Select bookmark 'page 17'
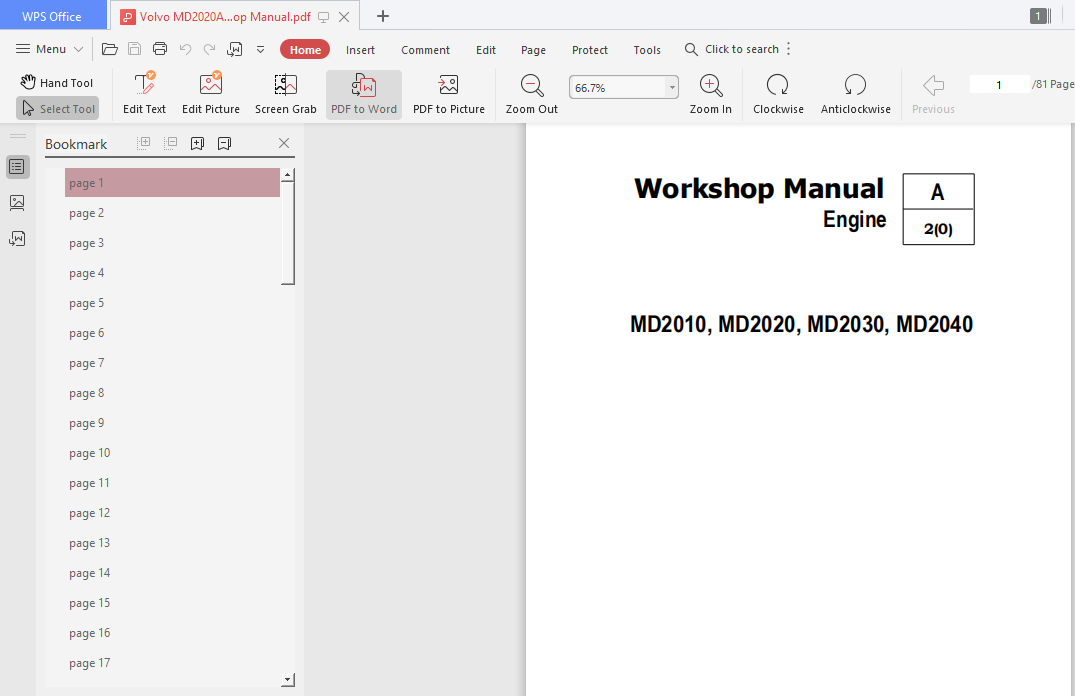 172,663
